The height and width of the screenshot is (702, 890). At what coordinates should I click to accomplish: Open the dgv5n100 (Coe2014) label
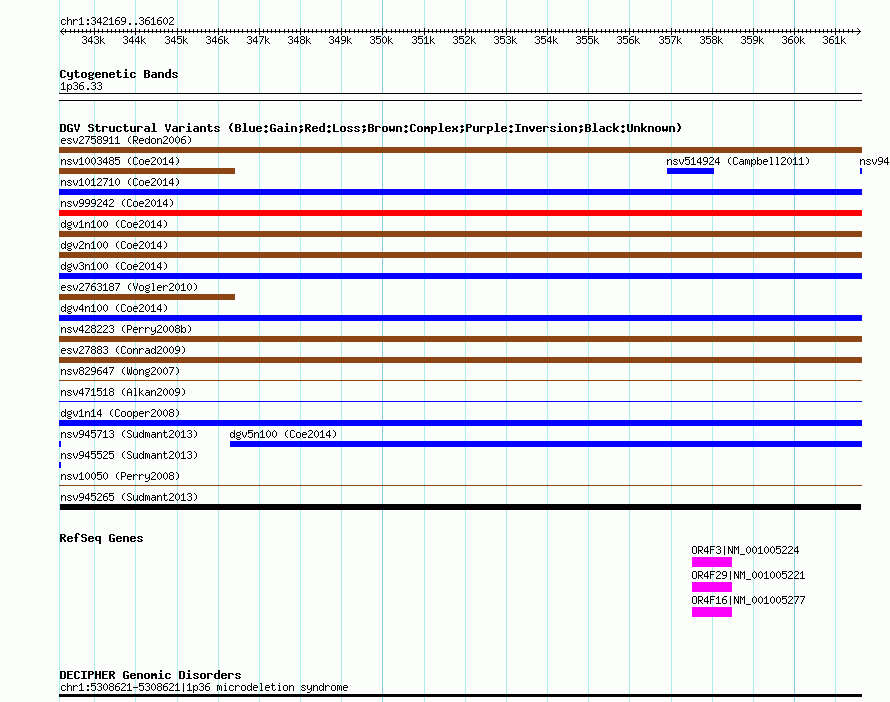click(283, 434)
